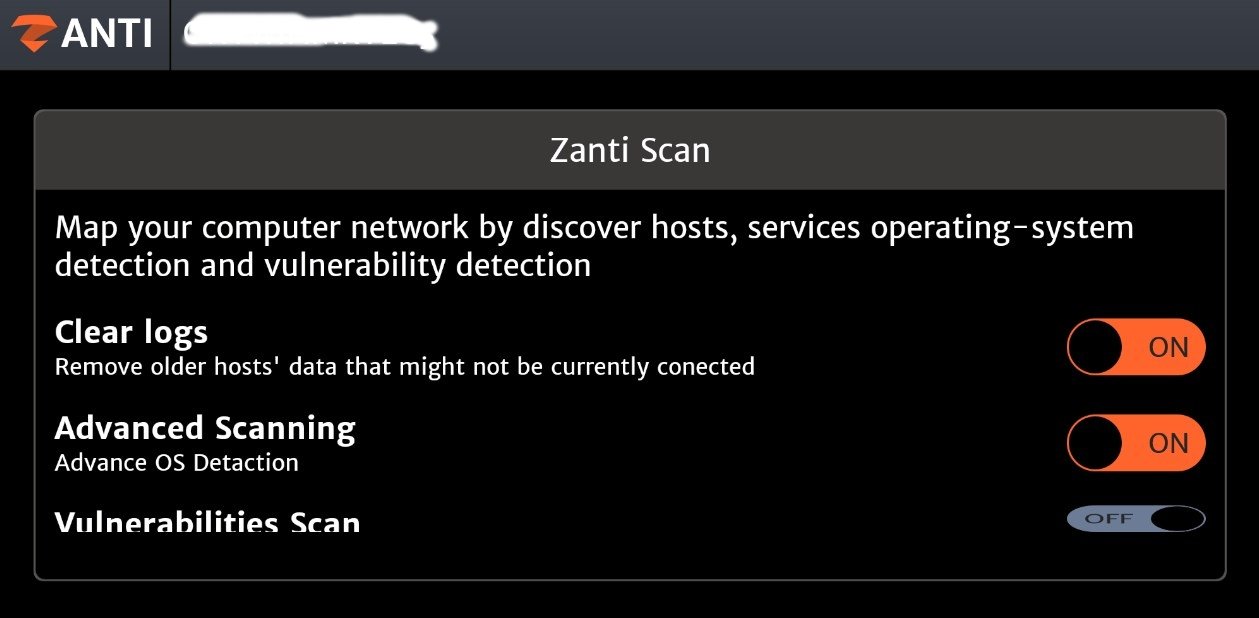
Task: Click the ANTI app name text
Action: tap(106, 34)
